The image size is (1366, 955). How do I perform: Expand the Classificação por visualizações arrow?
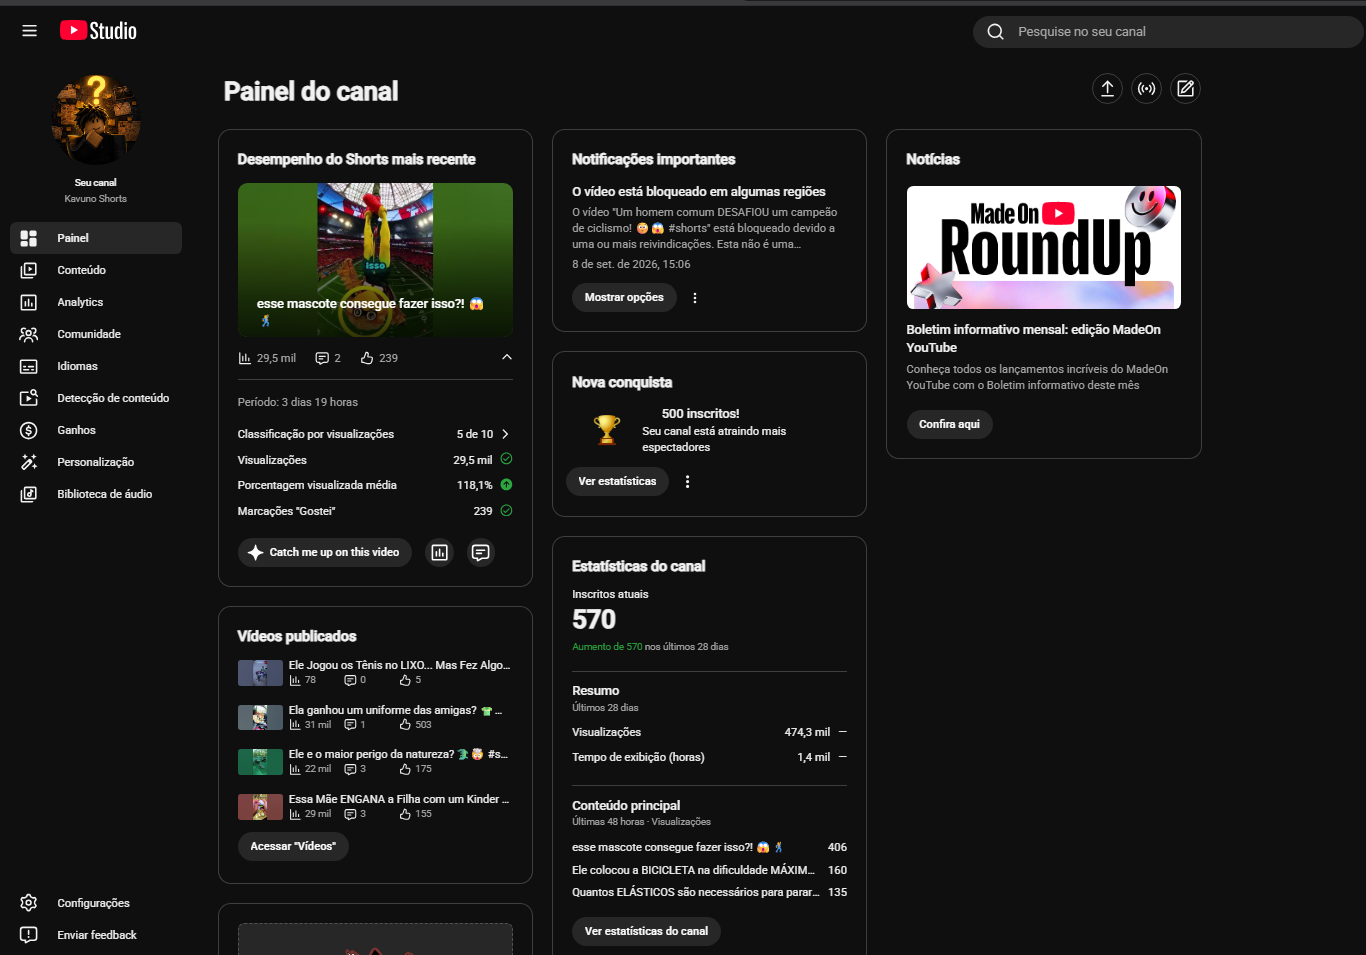[x=505, y=434]
